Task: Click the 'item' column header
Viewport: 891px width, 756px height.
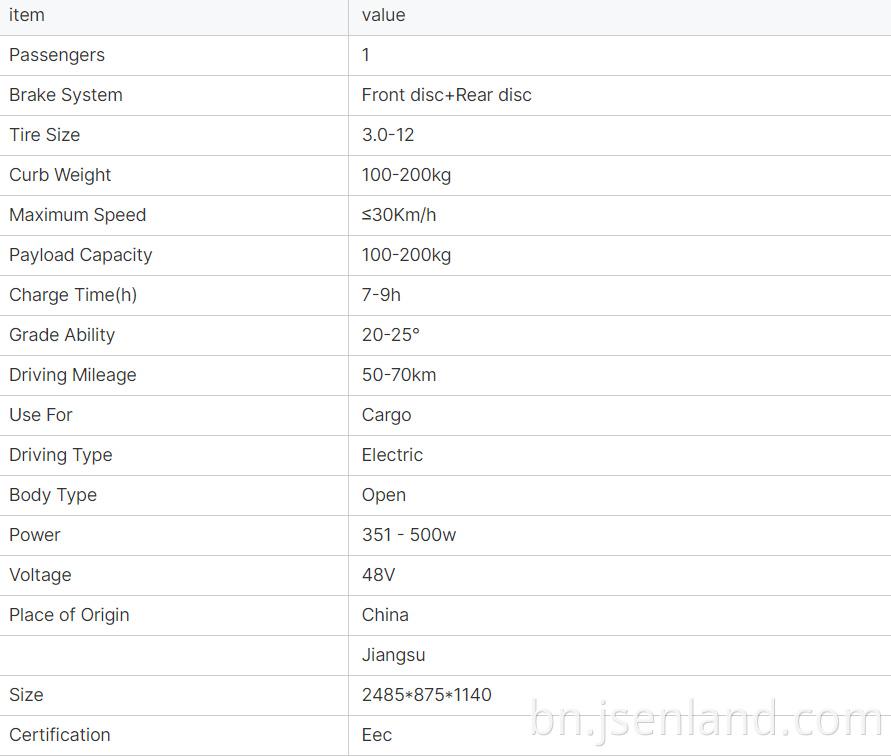Action: tap(27, 15)
